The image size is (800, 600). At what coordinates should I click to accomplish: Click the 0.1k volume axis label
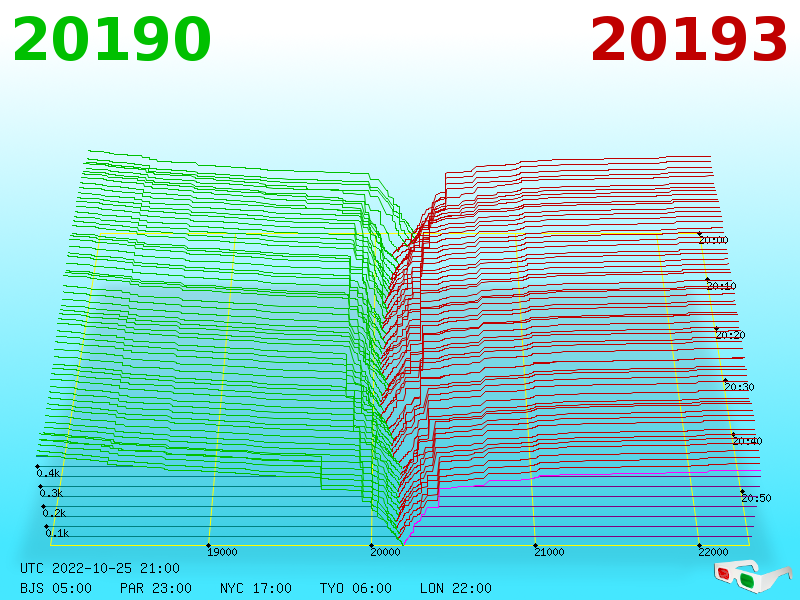[57, 533]
